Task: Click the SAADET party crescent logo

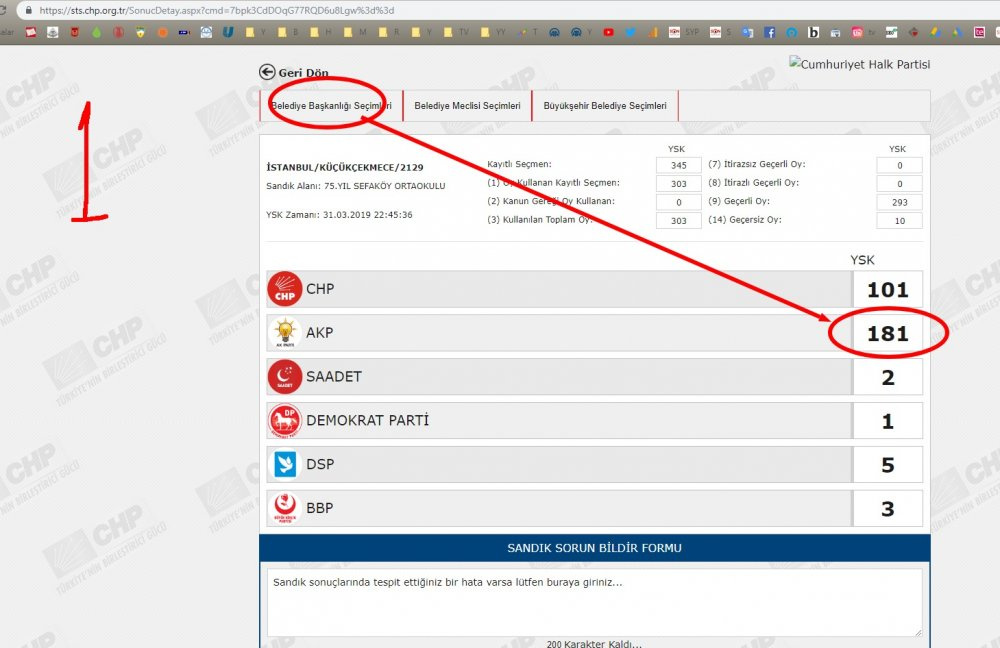Action: 284,376
